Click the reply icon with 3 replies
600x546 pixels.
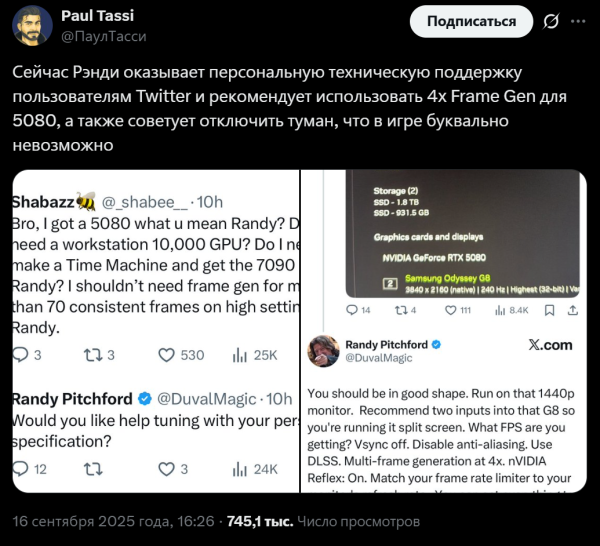(x=20, y=355)
